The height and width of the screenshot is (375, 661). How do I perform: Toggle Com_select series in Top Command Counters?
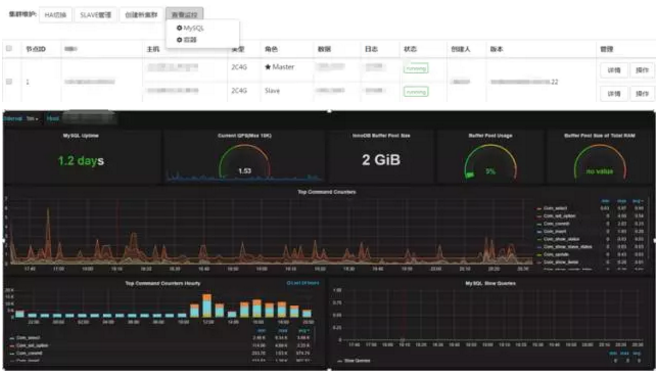click(x=555, y=208)
